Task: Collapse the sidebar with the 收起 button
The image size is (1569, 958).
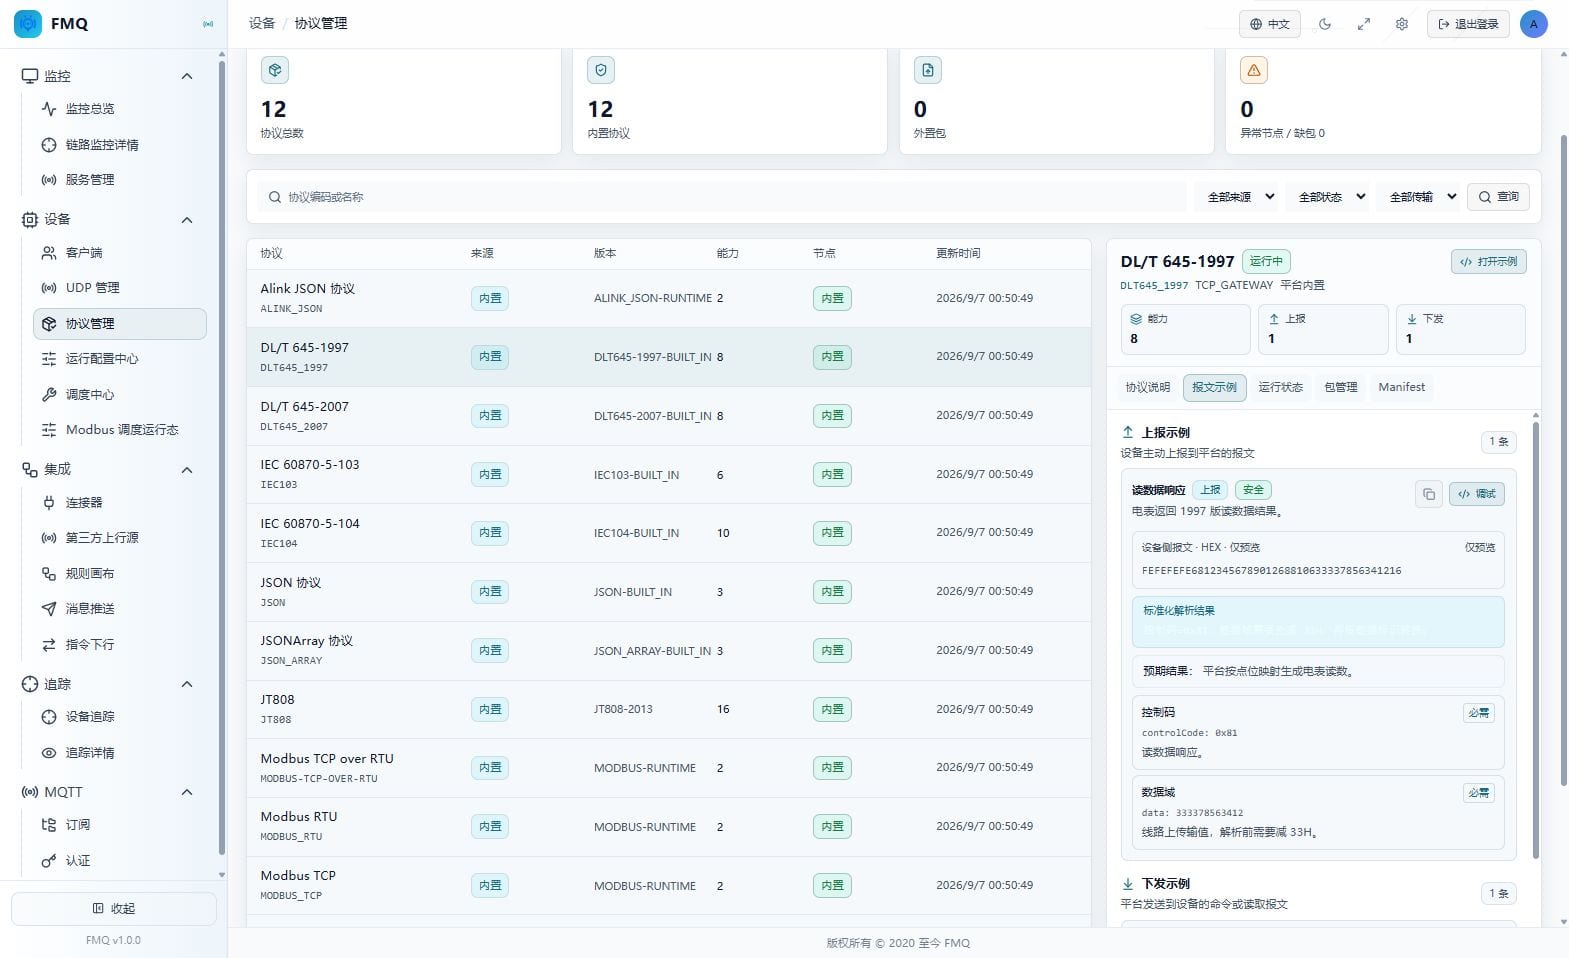Action: click(x=114, y=909)
